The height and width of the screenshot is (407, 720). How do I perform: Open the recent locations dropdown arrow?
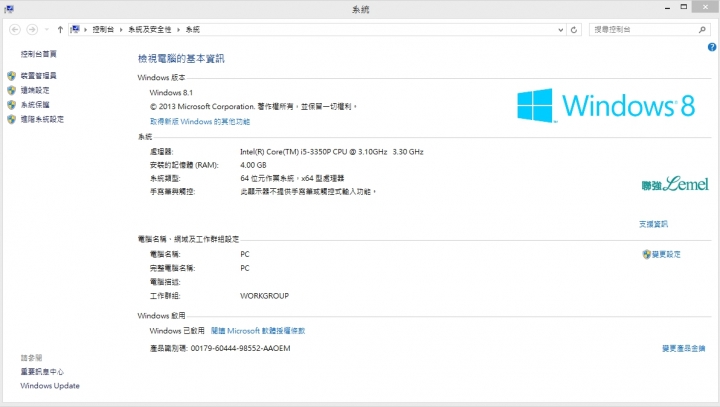(x=46, y=30)
